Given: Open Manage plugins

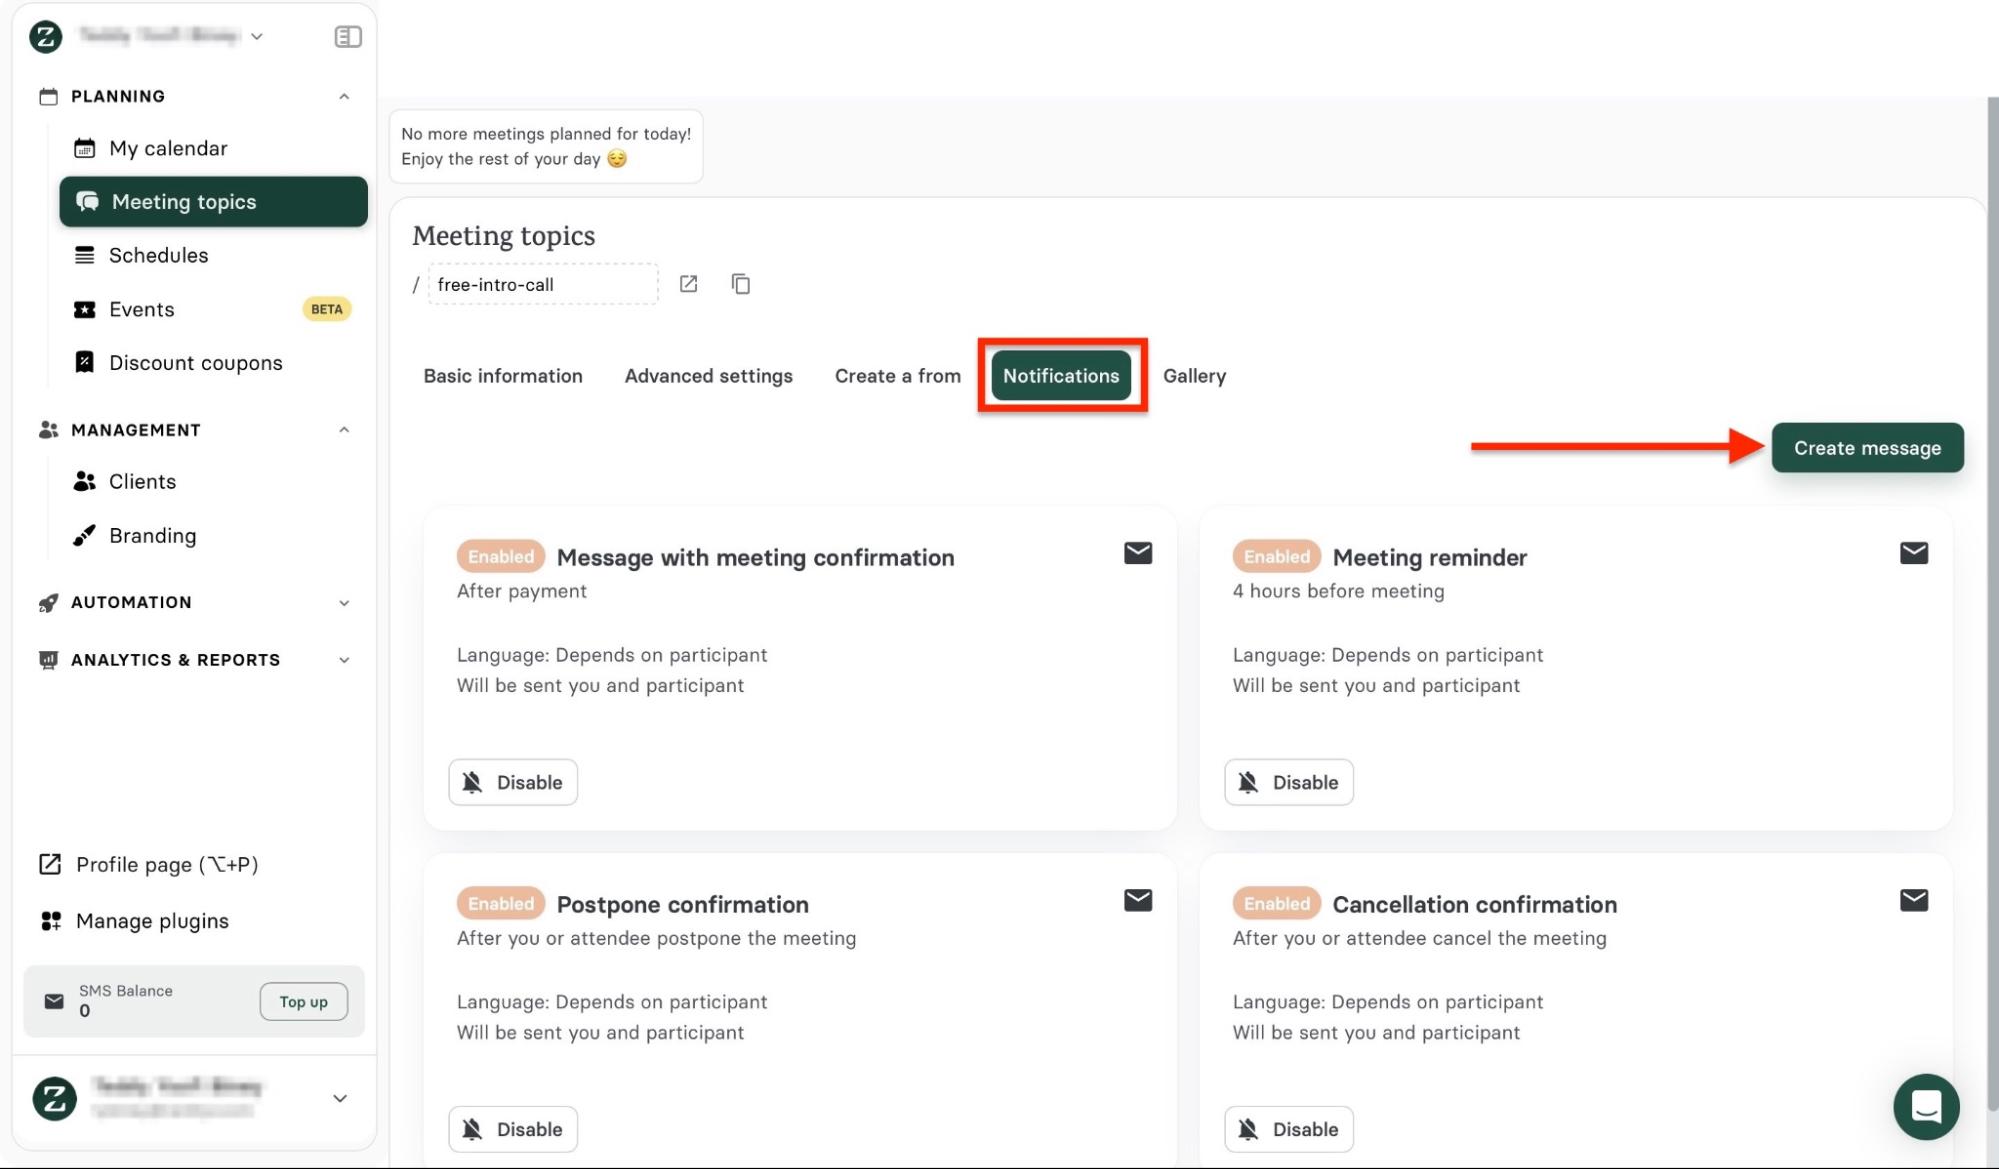Looking at the screenshot, I should pos(152,921).
